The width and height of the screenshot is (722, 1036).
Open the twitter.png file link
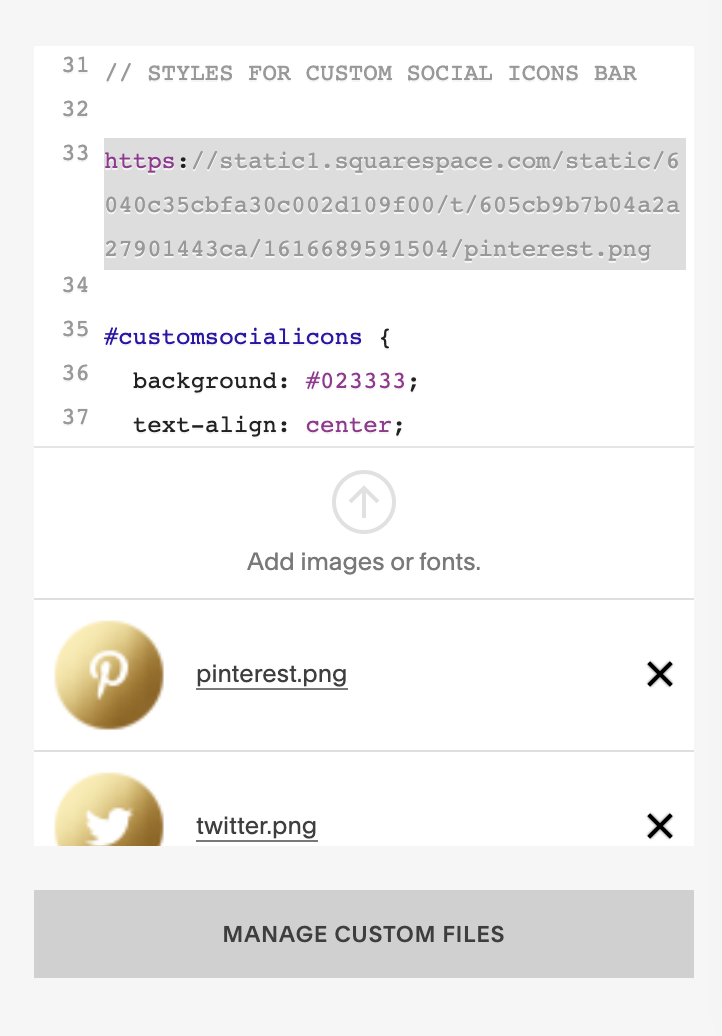pyautogui.click(x=256, y=826)
